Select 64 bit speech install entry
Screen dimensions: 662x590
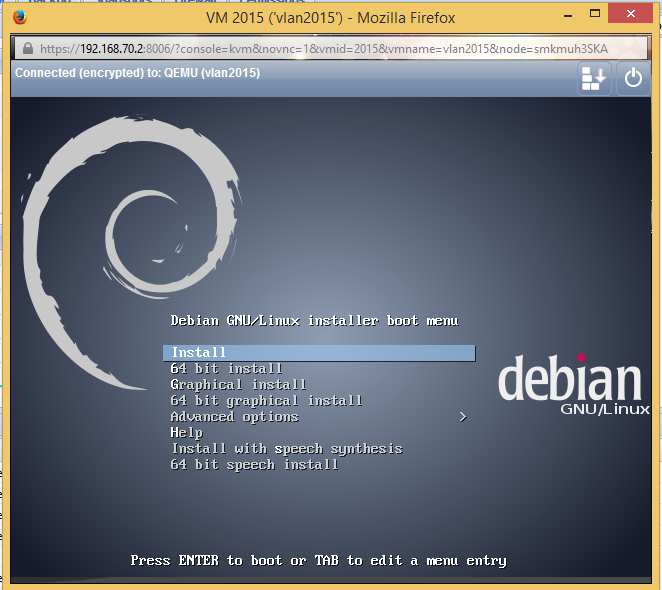coord(254,465)
